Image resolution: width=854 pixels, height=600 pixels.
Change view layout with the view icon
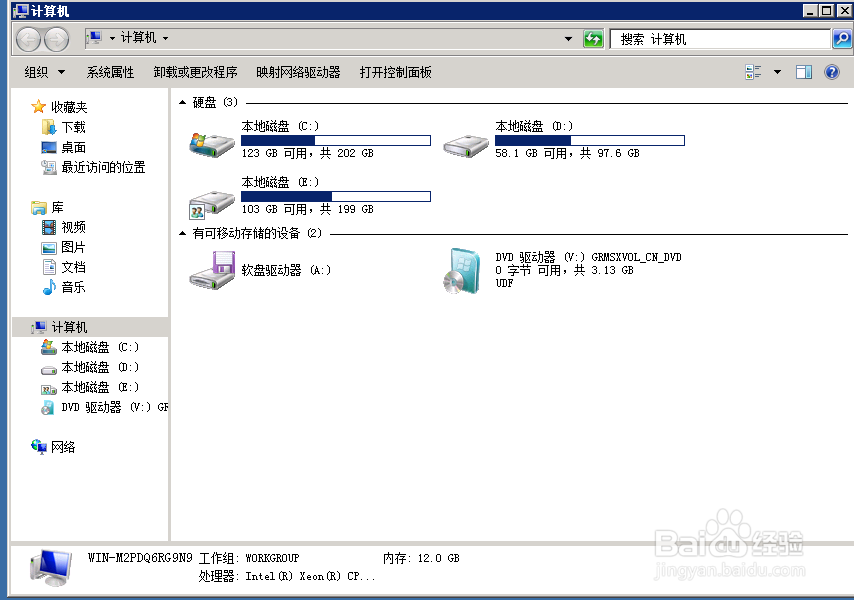(x=753, y=72)
